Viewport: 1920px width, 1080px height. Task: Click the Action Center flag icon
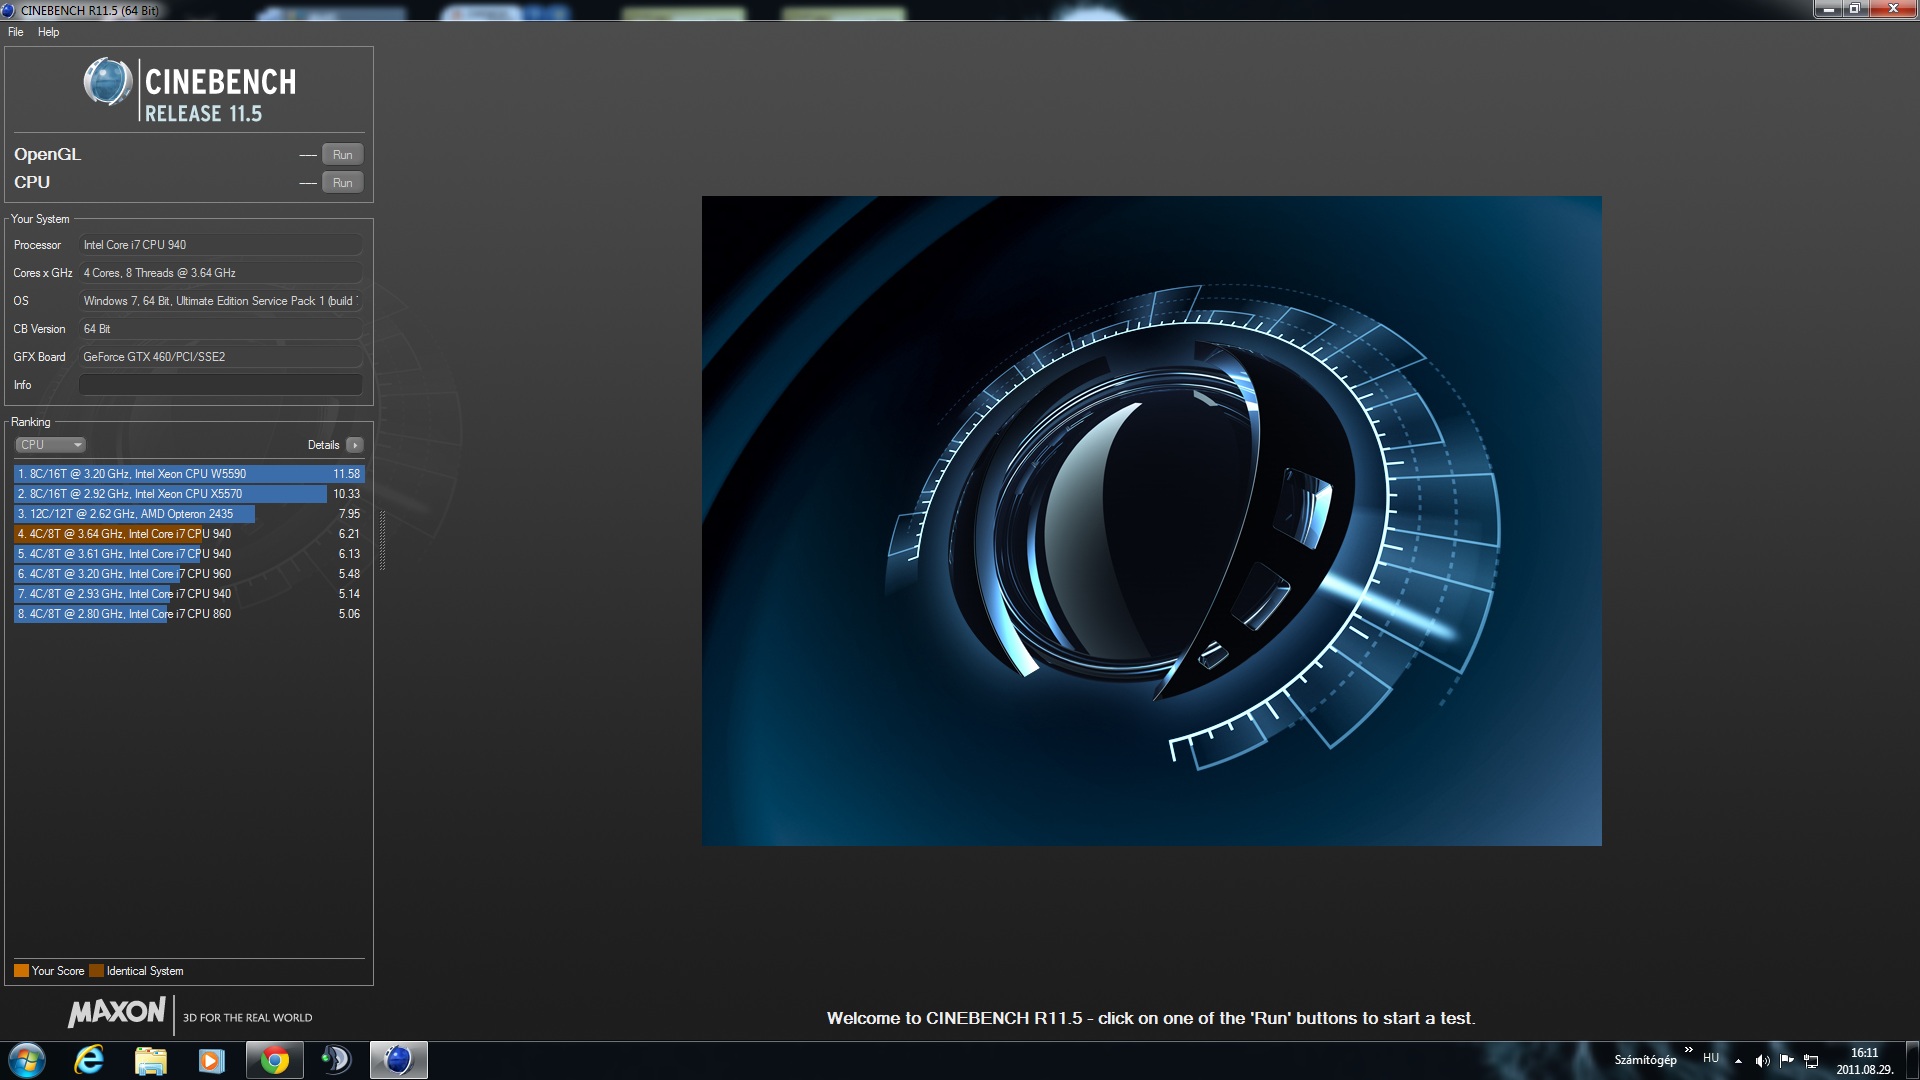pyautogui.click(x=1786, y=1061)
